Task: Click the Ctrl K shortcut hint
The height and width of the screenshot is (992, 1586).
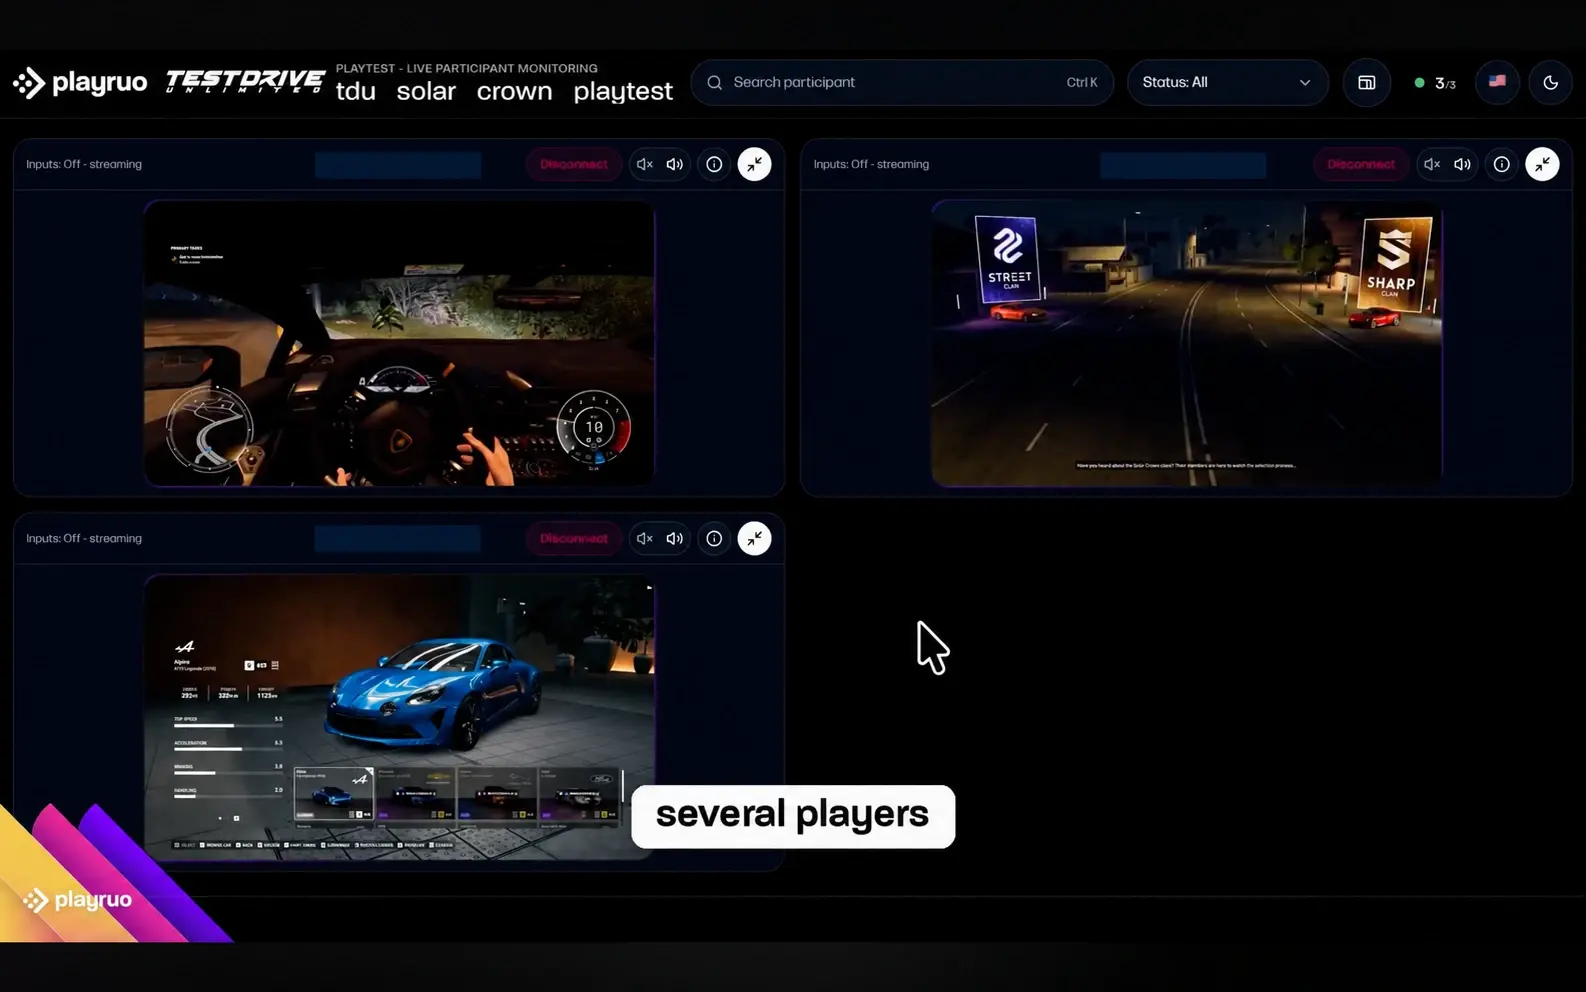Action: click(x=1082, y=82)
